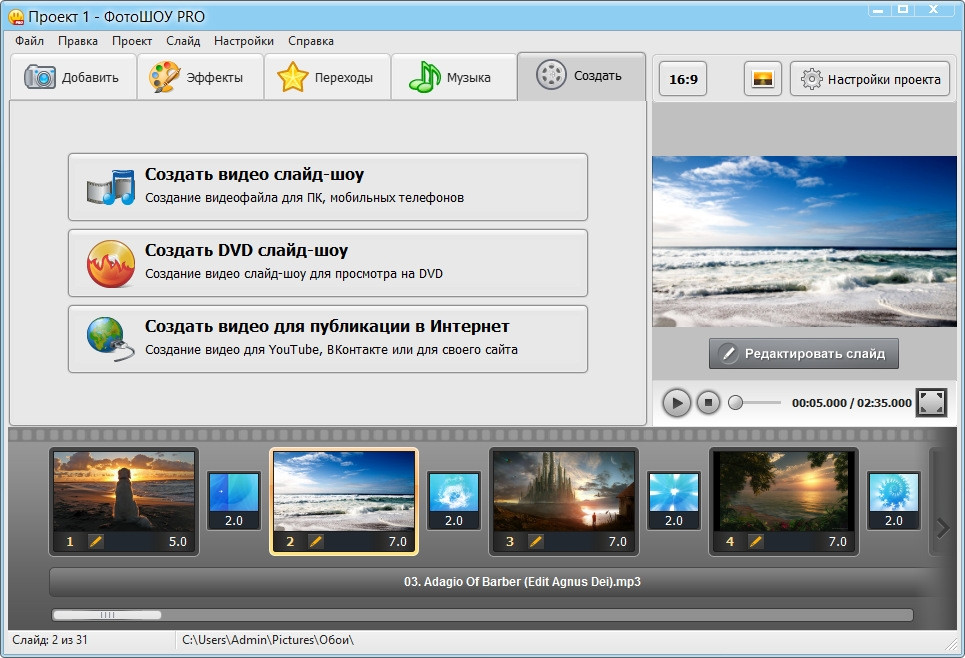Open the Проект menu
The image size is (965, 658).
[x=132, y=41]
